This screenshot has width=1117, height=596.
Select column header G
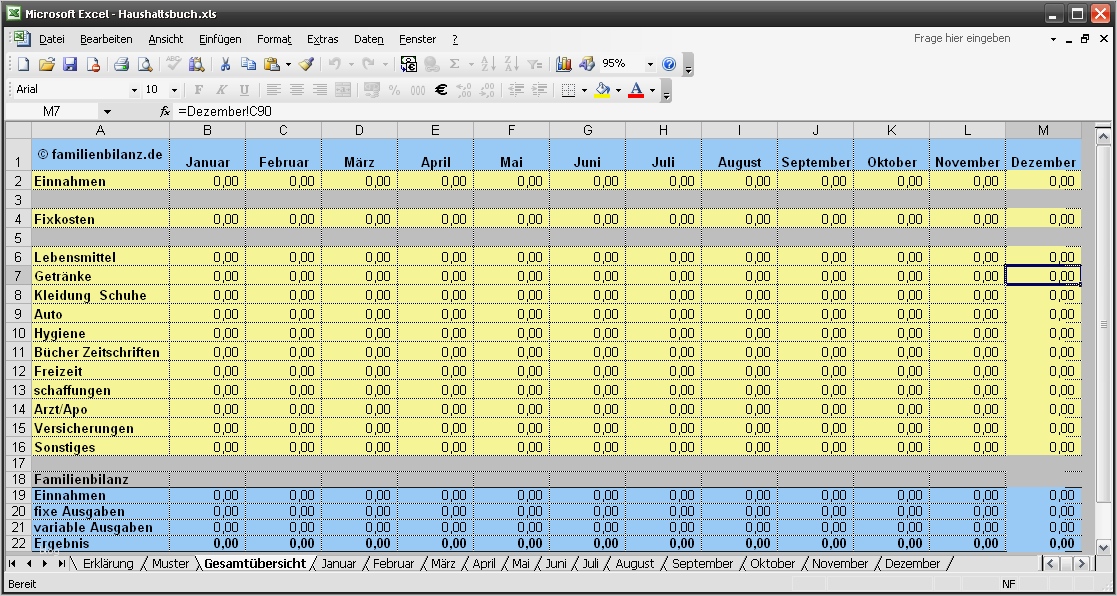pos(587,130)
